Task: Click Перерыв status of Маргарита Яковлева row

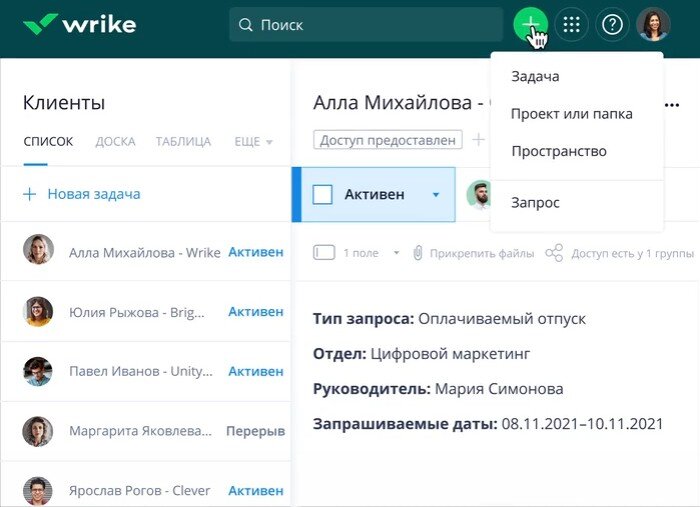Action: (x=255, y=431)
